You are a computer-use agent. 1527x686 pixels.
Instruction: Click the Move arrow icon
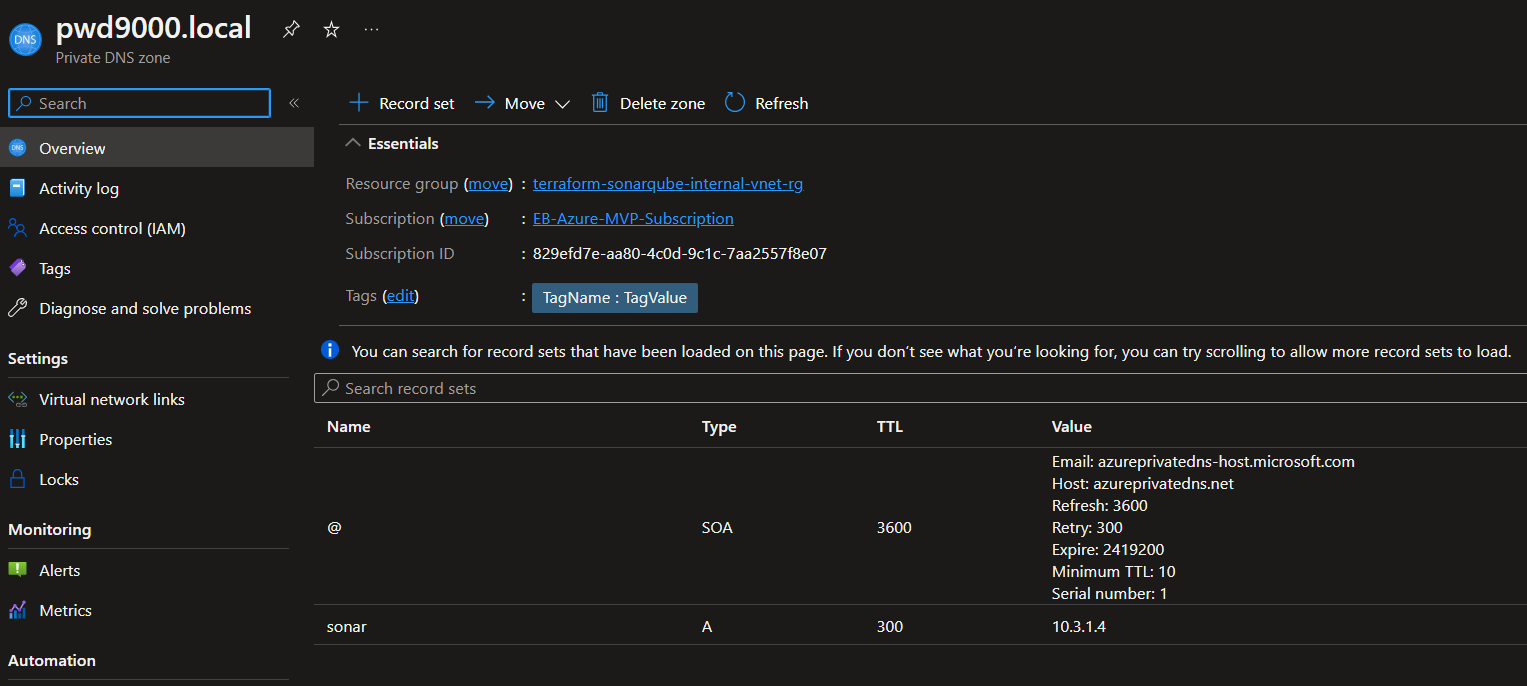coord(485,103)
